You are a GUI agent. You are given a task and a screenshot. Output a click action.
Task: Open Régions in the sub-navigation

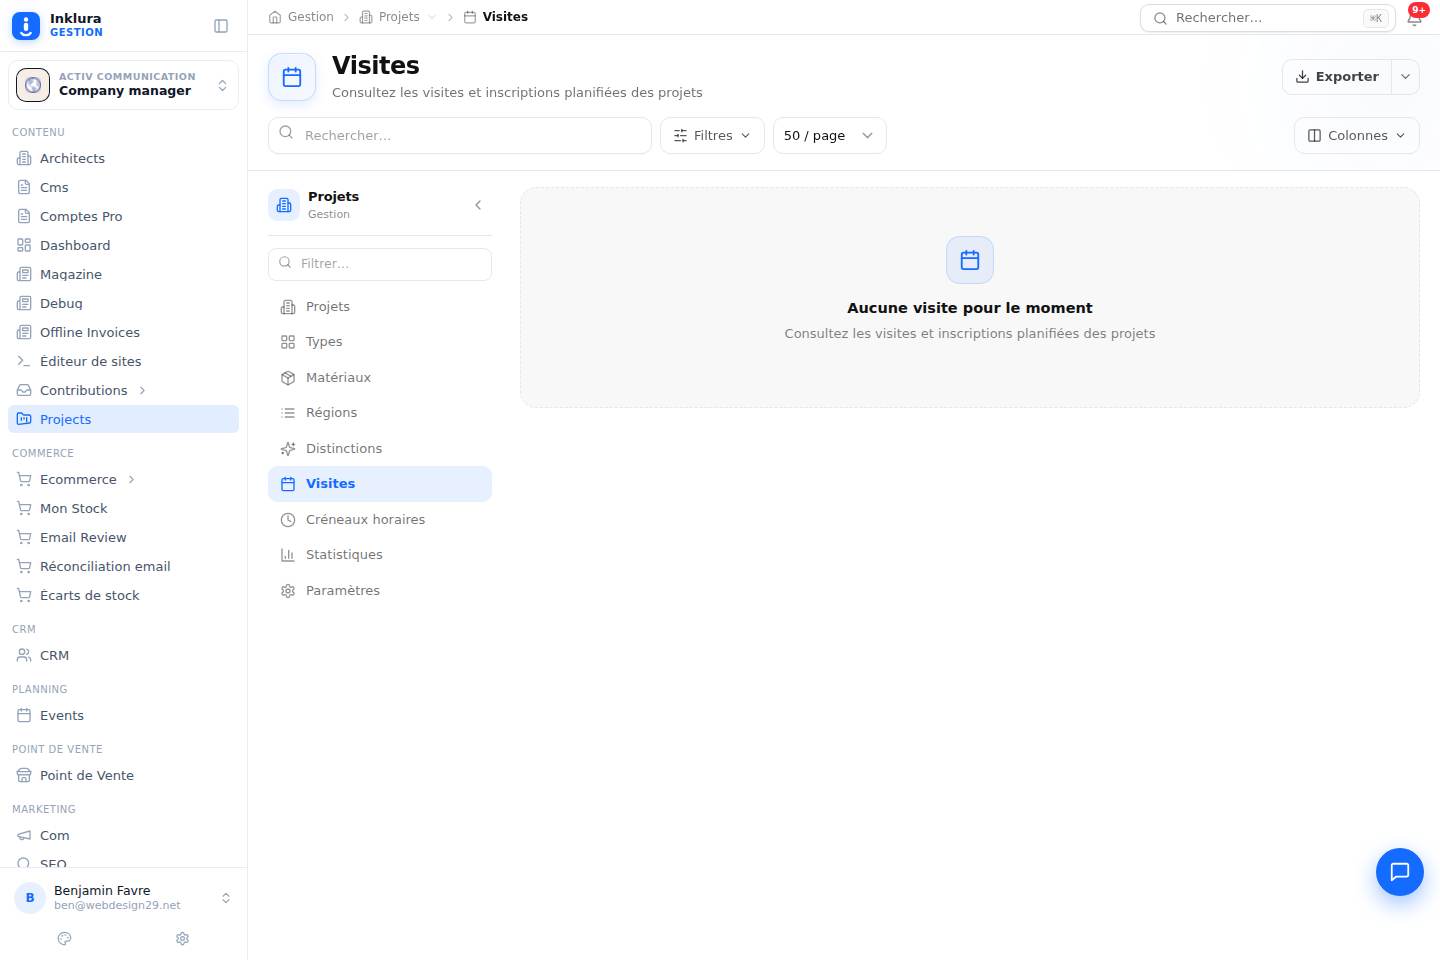click(x=380, y=413)
